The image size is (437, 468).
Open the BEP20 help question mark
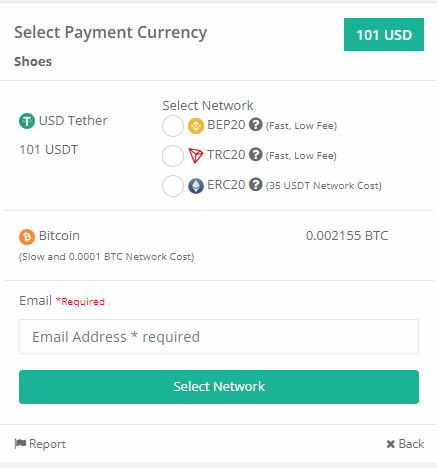[x=256, y=125]
